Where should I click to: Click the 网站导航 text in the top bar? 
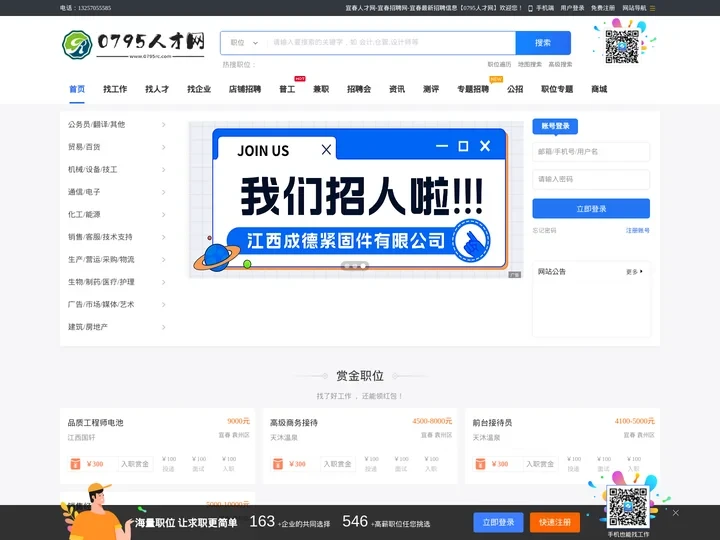634,8
